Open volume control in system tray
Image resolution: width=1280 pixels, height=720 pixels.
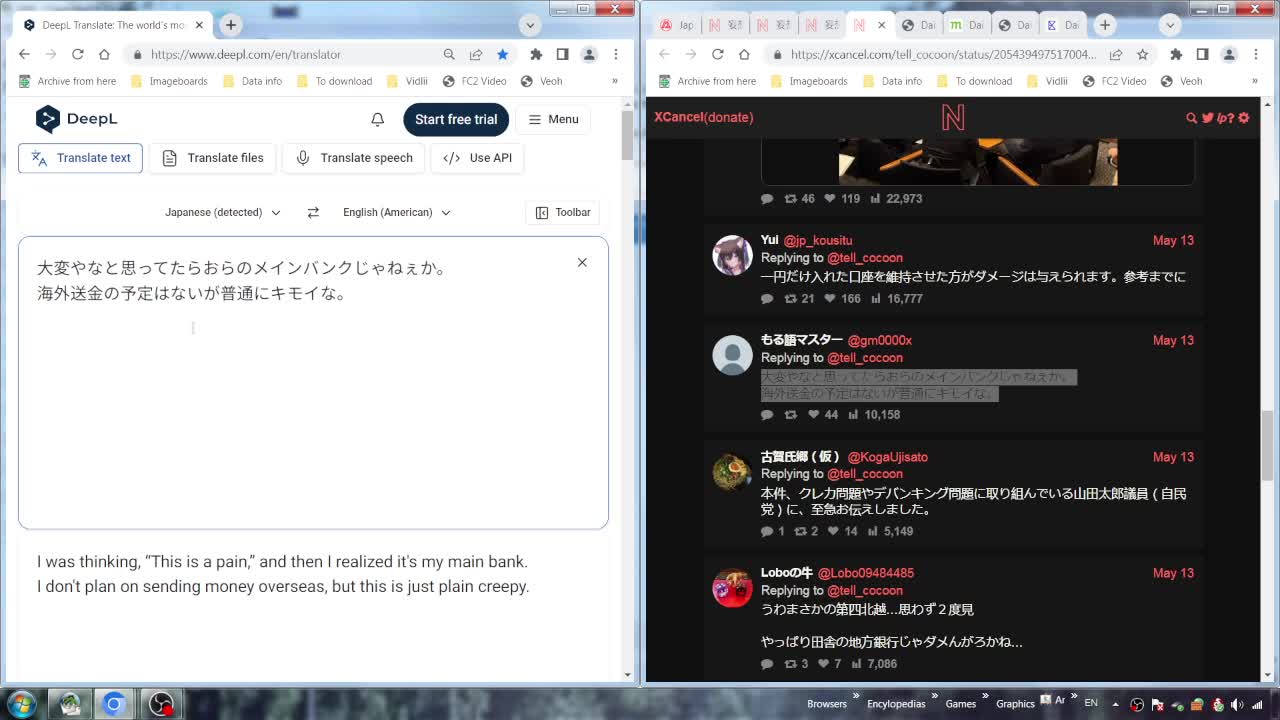tap(1236, 704)
